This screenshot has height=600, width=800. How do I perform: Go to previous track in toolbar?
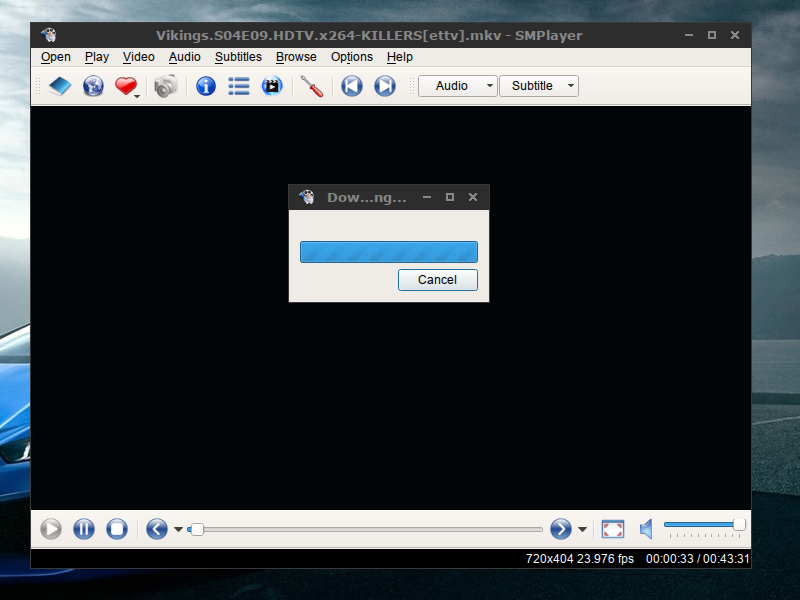click(352, 86)
